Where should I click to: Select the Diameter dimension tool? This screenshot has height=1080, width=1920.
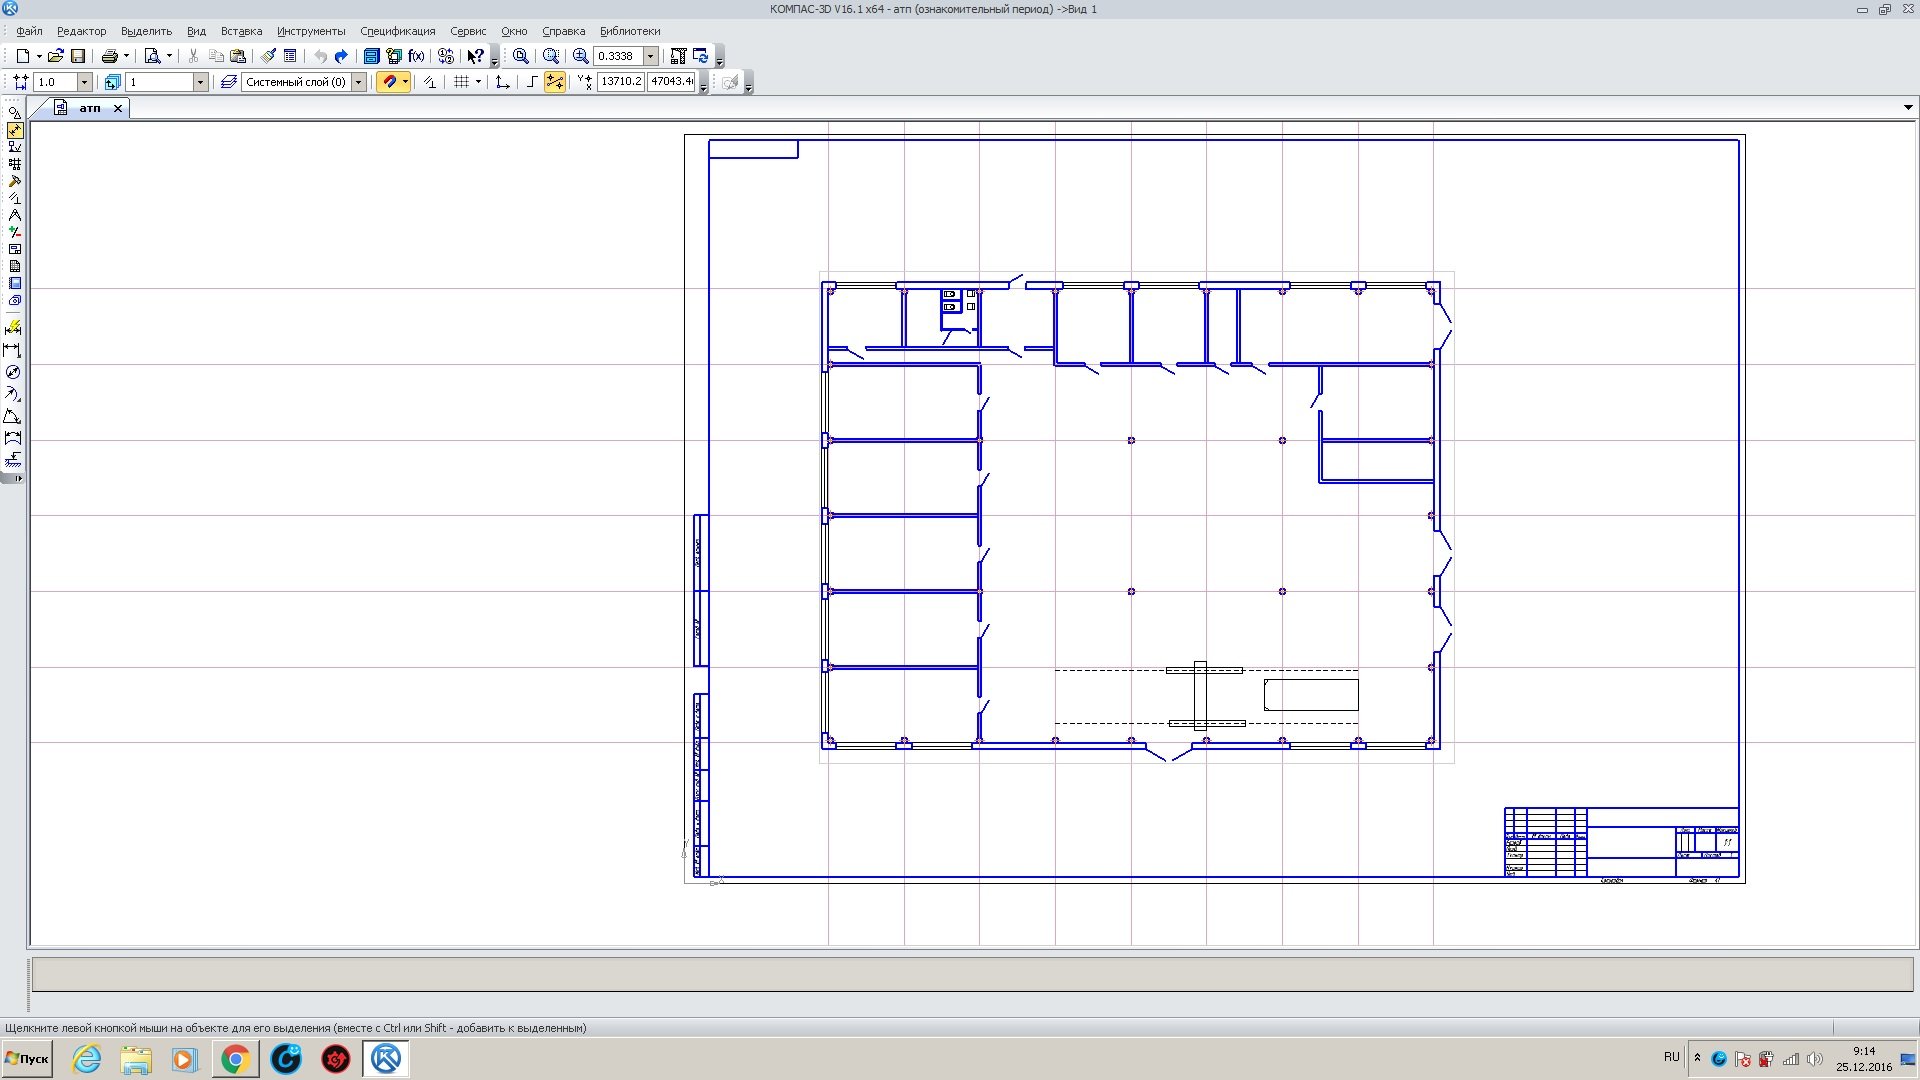click(13, 372)
